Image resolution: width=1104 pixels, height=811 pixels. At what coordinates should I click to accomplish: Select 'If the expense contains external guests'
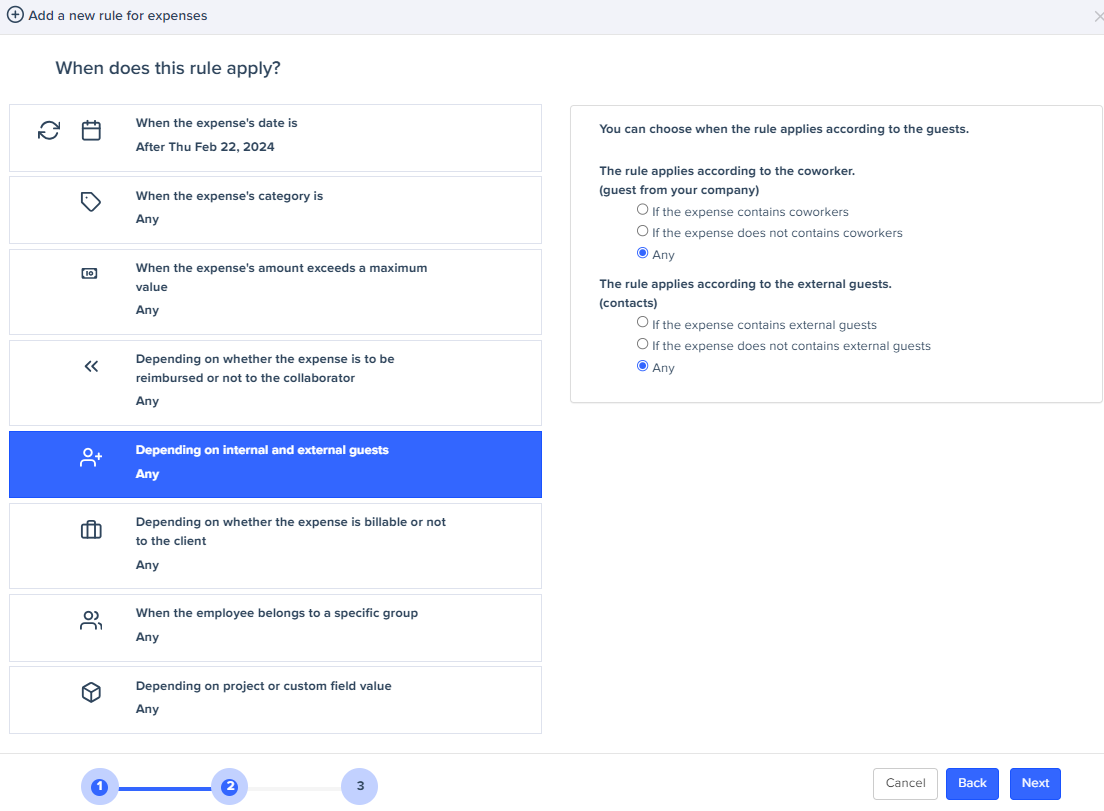tap(642, 322)
